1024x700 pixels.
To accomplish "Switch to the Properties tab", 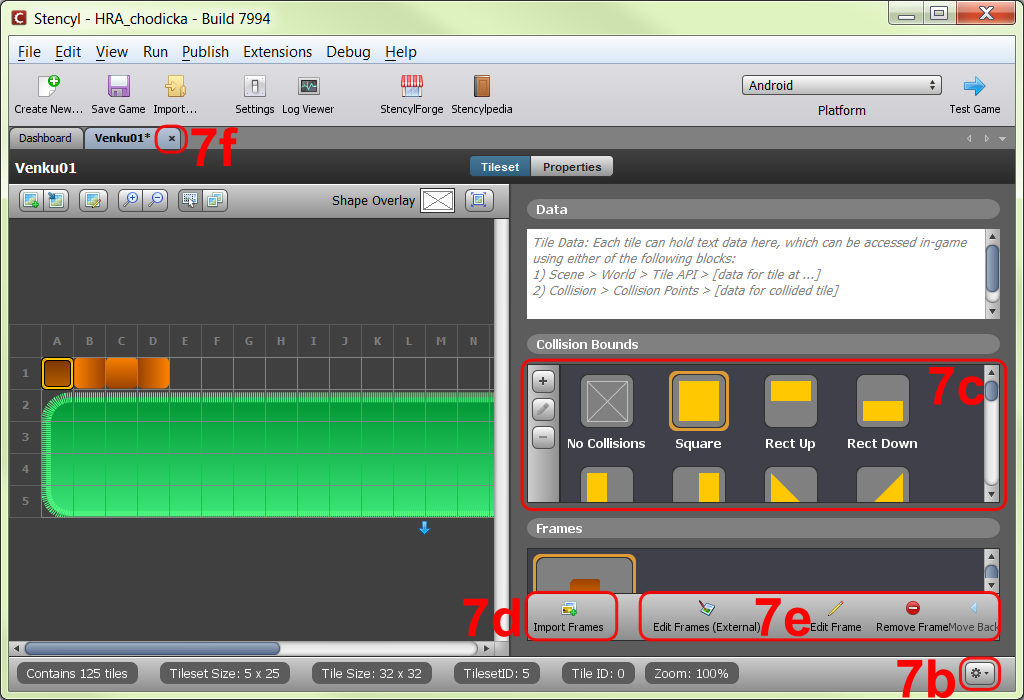I will 572,167.
